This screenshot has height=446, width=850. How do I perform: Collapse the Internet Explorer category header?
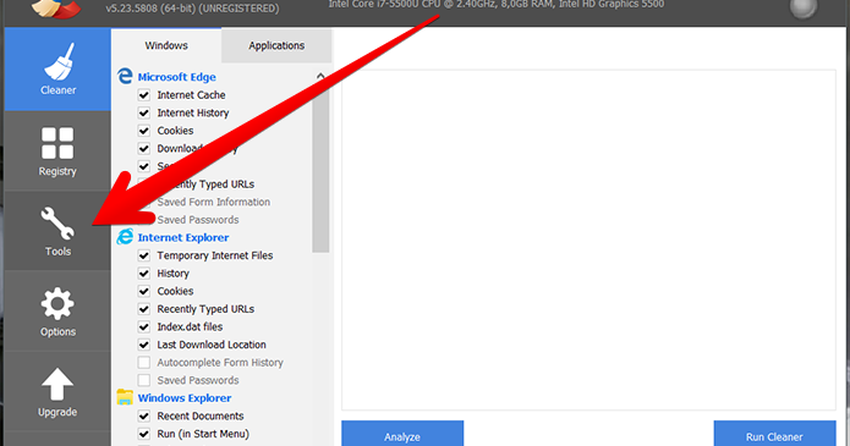(183, 238)
